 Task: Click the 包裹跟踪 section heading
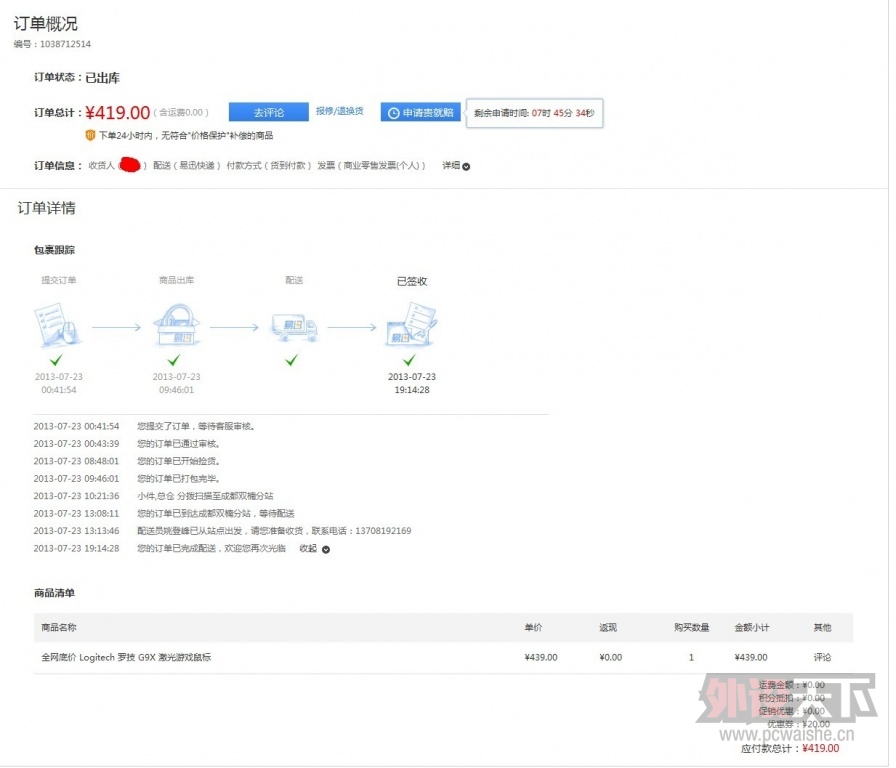54,250
